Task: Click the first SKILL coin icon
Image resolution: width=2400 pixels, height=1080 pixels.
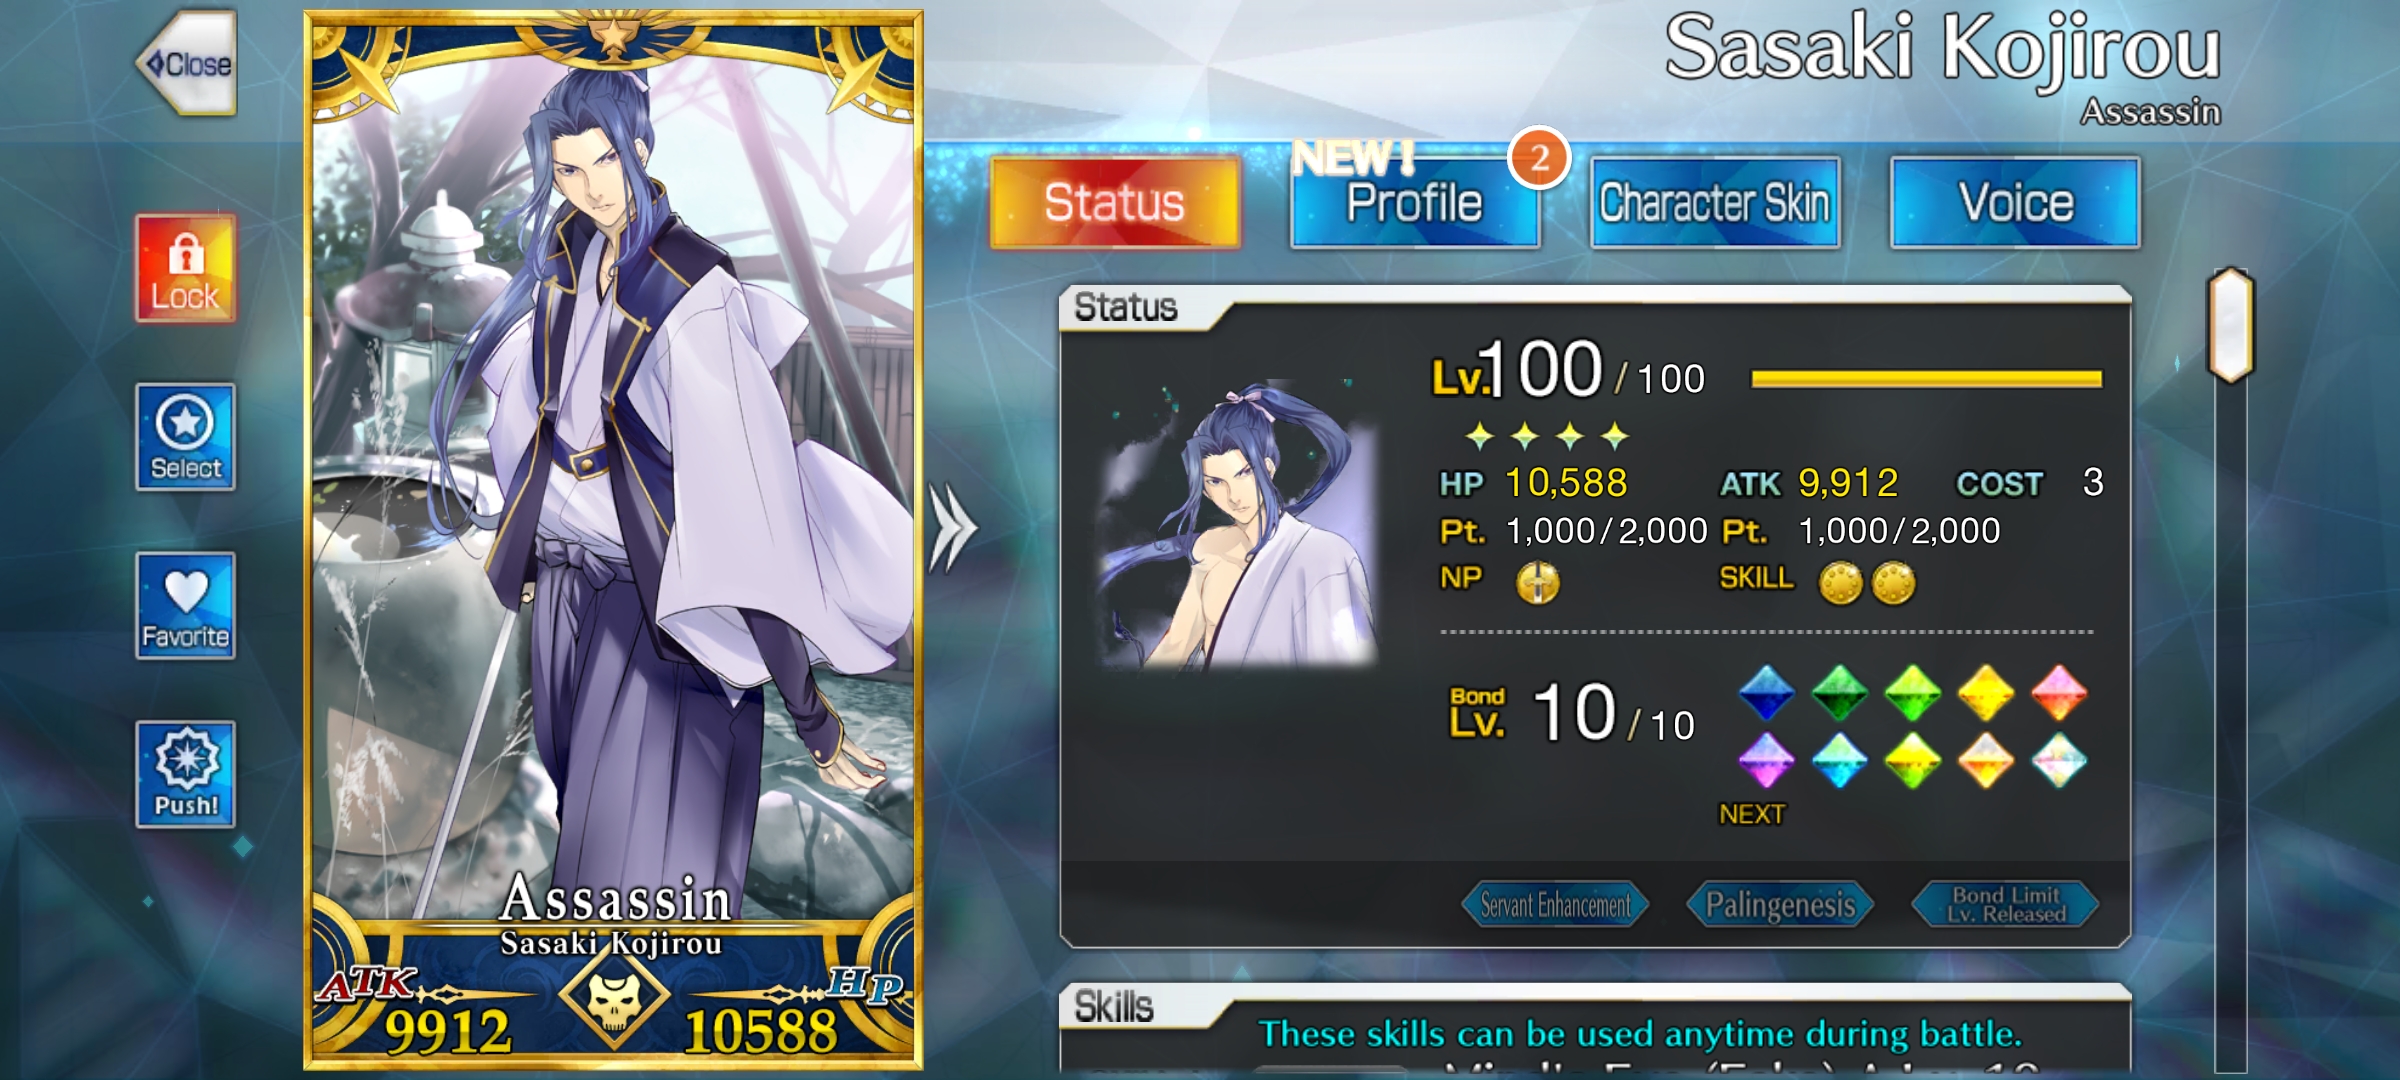Action: [1840, 583]
